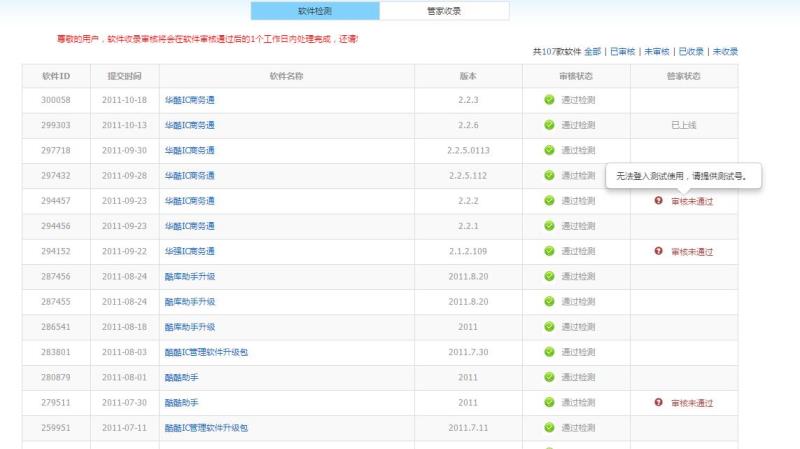This screenshot has height=449, width=800.
Task: Open 酷酷助手 link in row 279511
Action: click(x=181, y=403)
